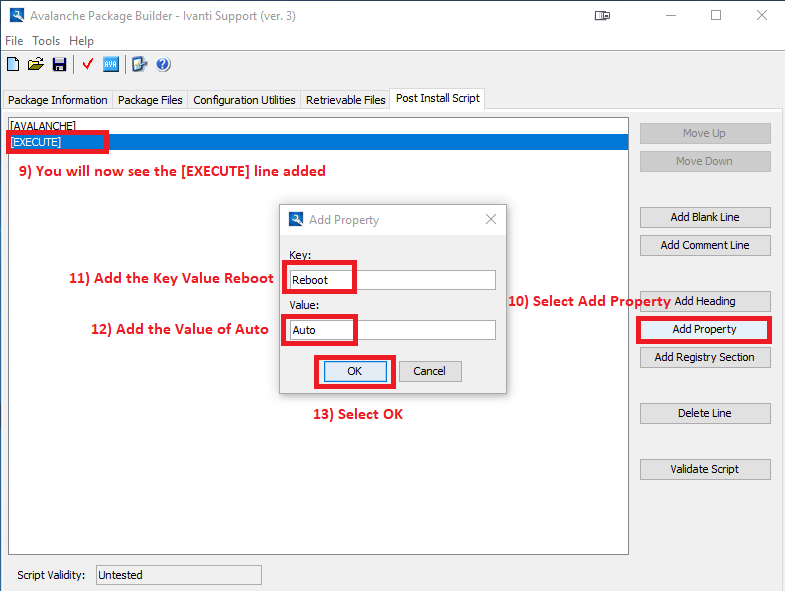
Task: Click Add Comment Line button
Action: [x=705, y=245]
